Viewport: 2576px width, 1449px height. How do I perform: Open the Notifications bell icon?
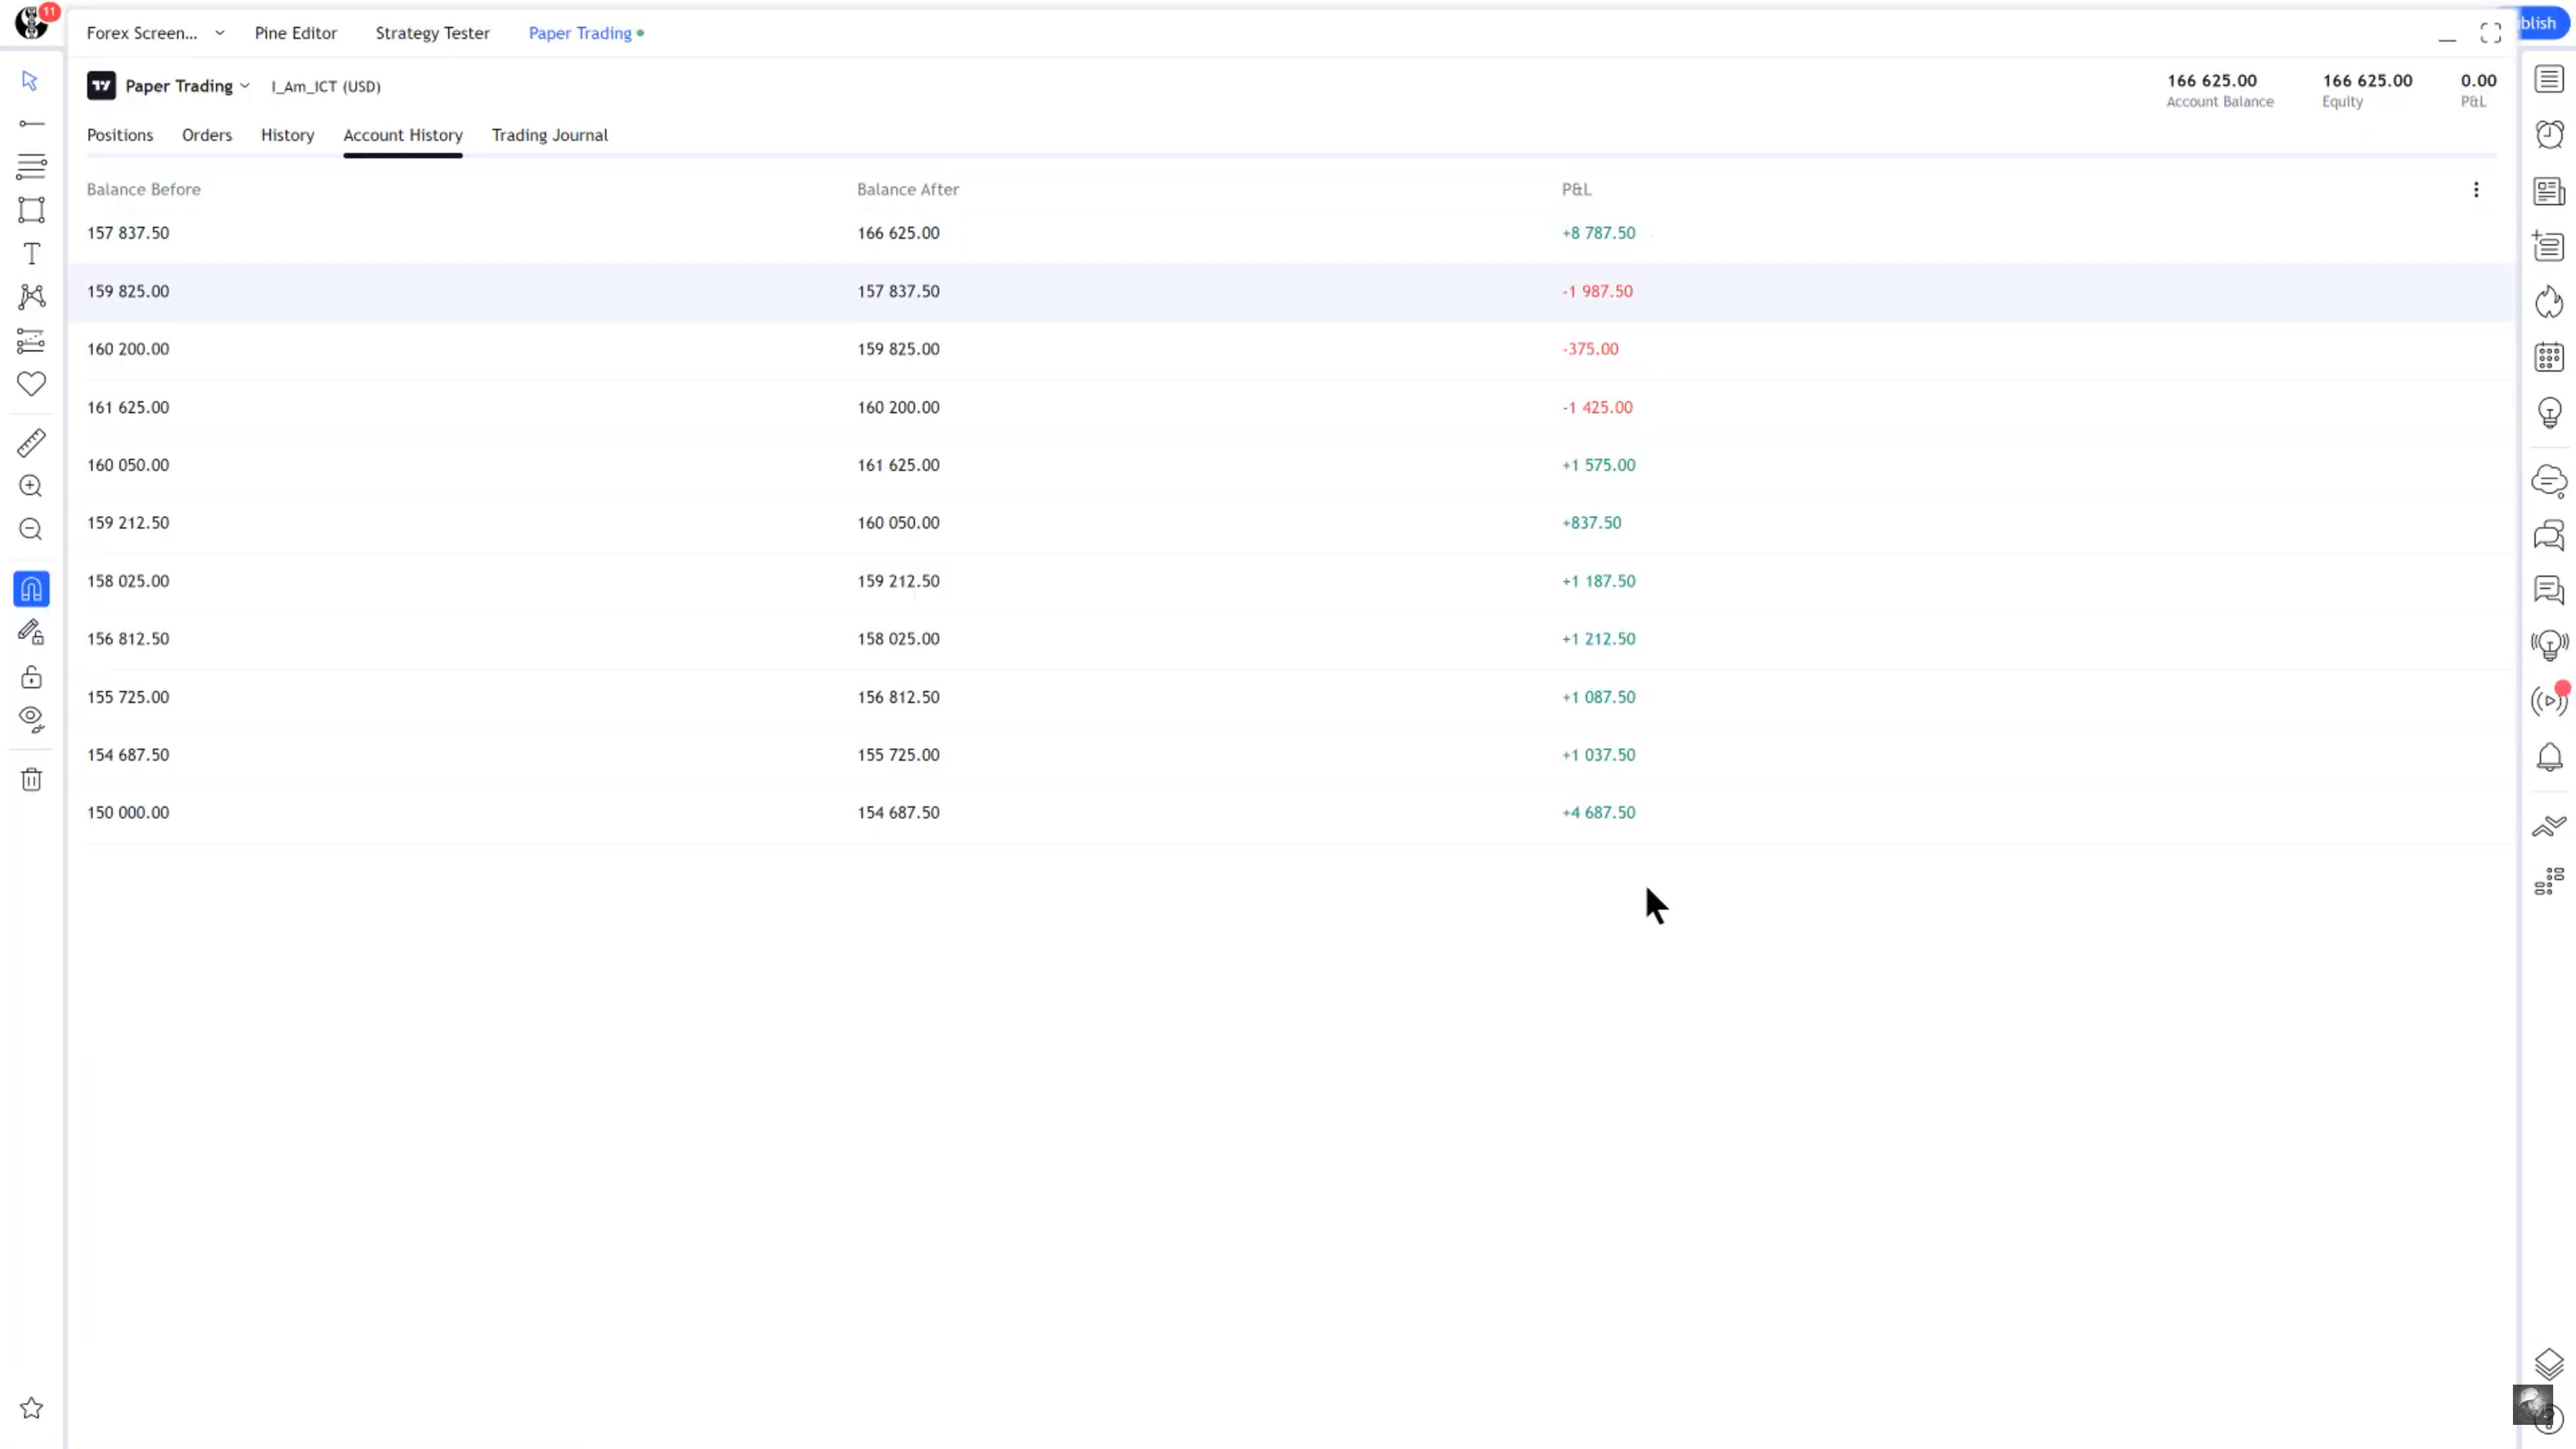(2549, 757)
